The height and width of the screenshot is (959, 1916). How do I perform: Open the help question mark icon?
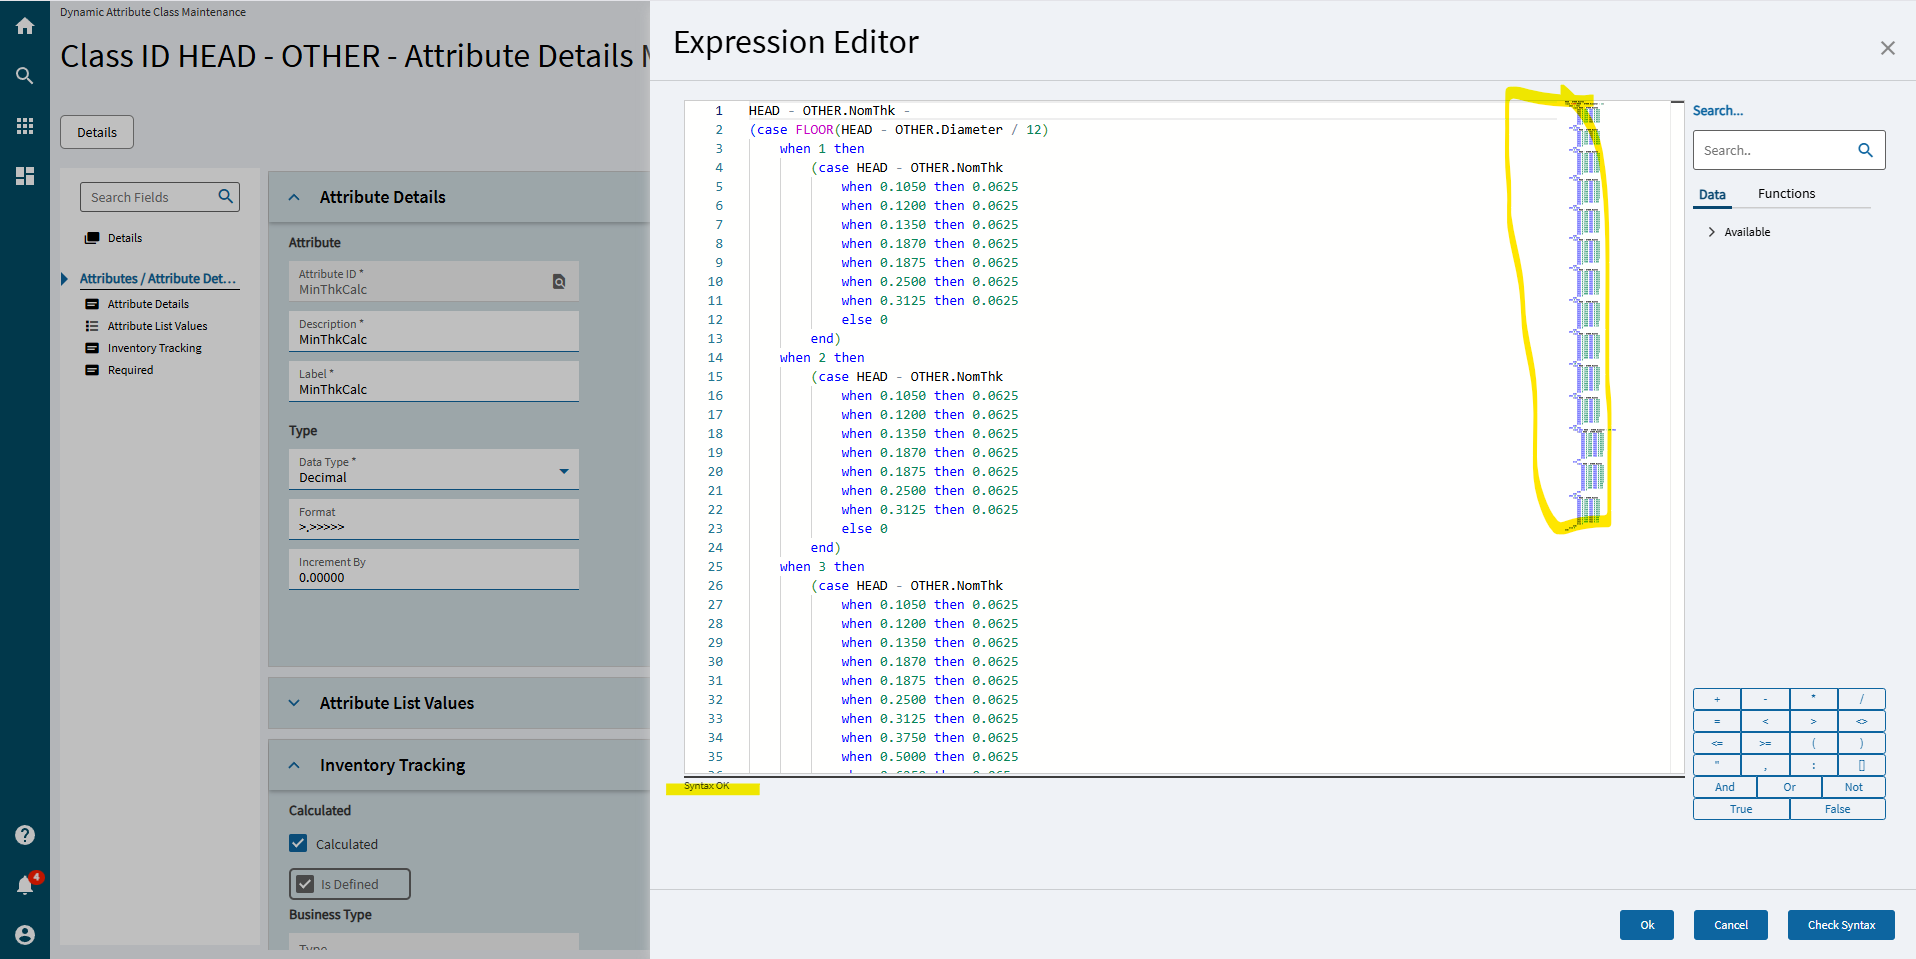(x=25, y=835)
